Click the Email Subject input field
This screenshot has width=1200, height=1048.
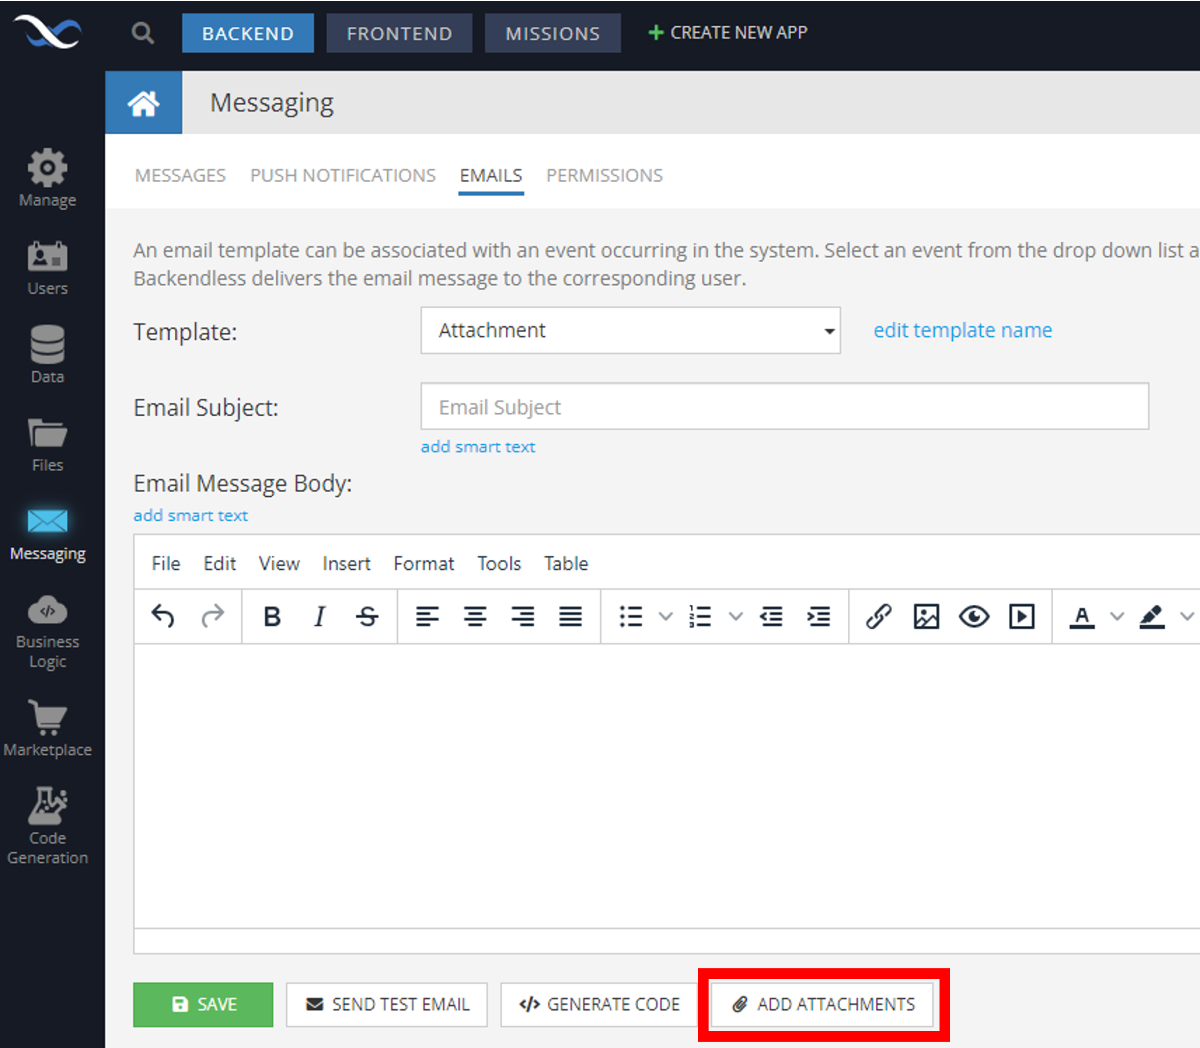(x=784, y=407)
